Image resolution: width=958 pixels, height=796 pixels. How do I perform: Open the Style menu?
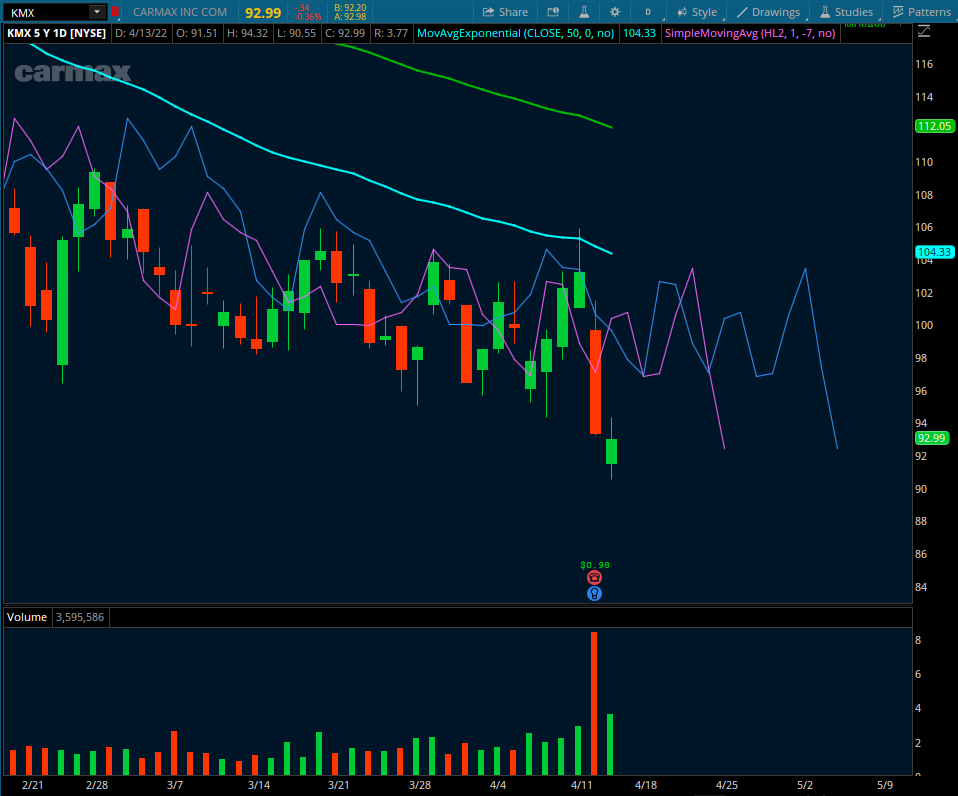coord(697,12)
